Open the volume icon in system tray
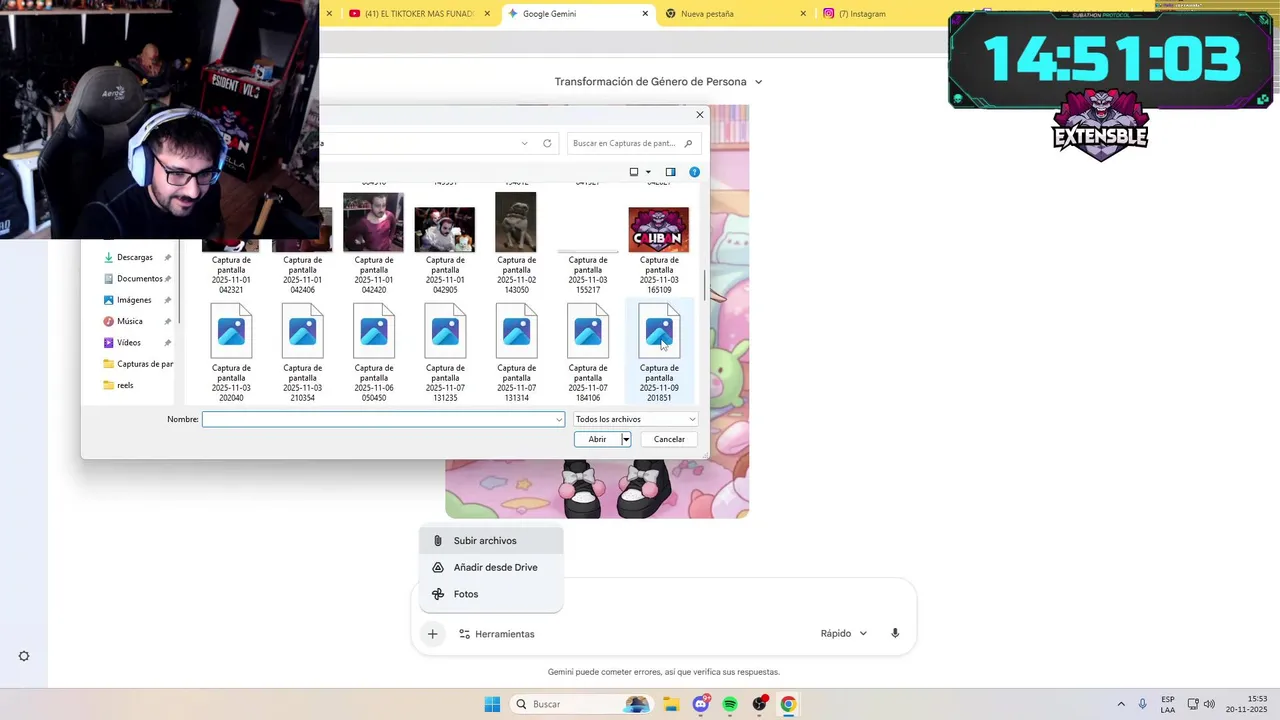Image resolution: width=1280 pixels, height=720 pixels. pos(1209,704)
